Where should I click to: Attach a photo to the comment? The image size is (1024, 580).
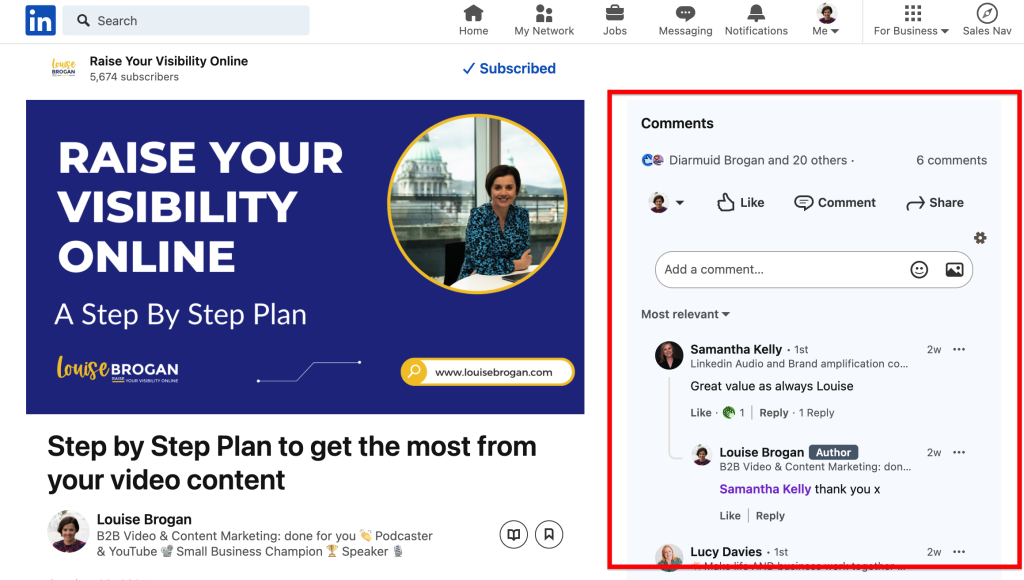954,269
